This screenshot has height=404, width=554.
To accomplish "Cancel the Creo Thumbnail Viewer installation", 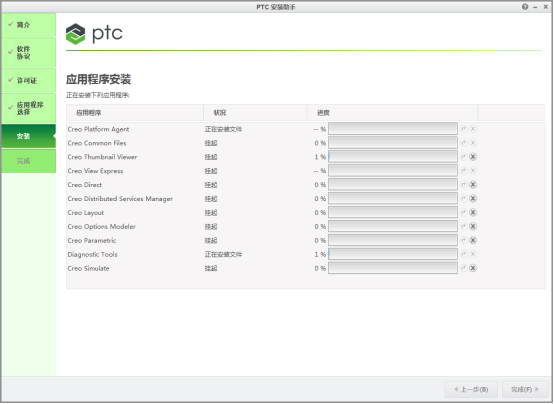I will [473, 157].
